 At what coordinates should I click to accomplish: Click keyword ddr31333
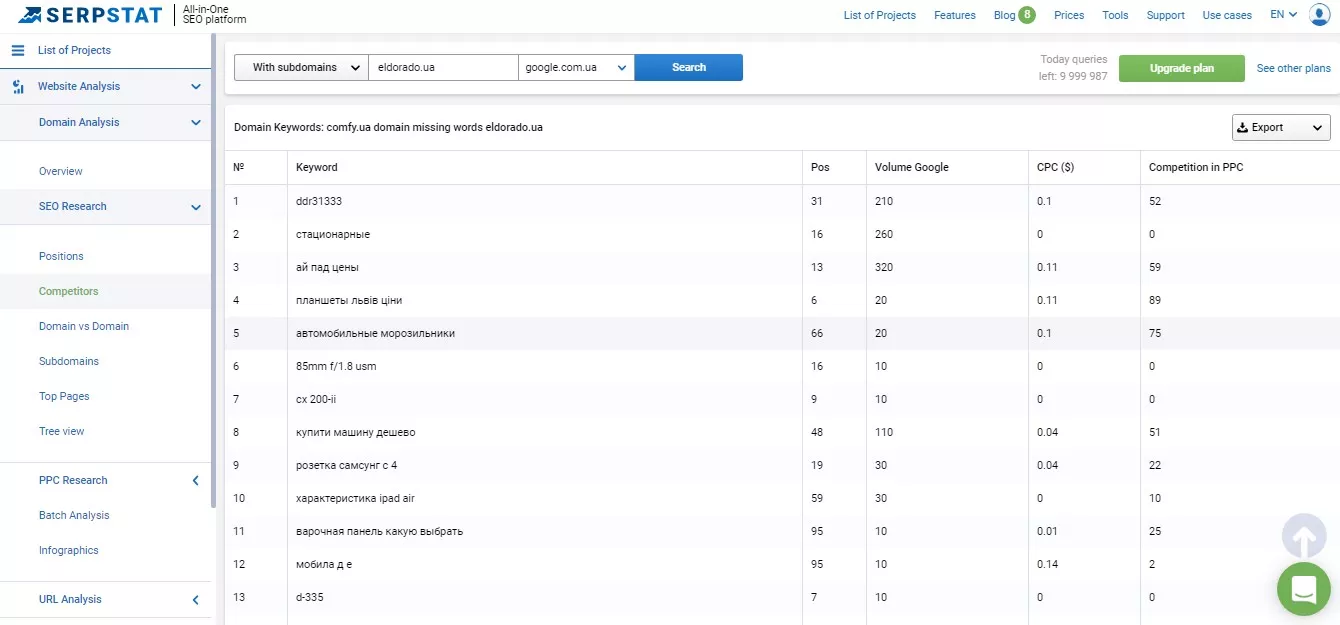tap(319, 201)
